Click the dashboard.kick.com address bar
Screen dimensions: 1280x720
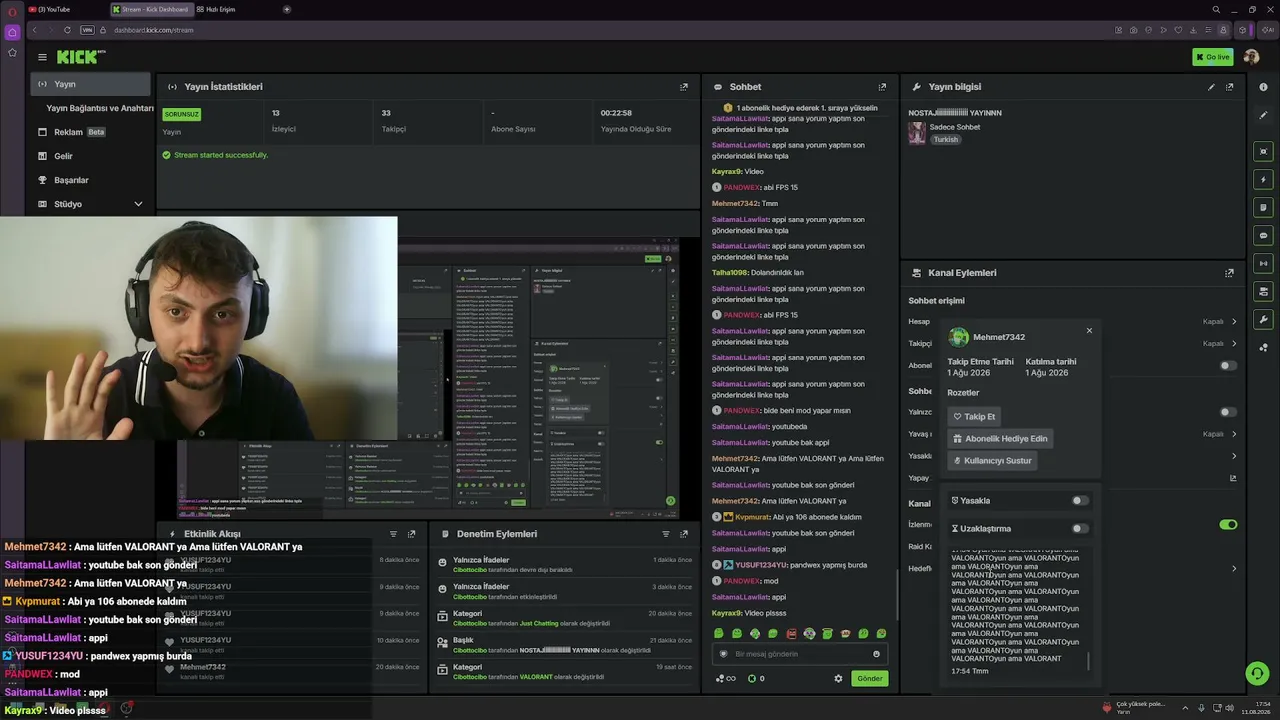click(x=154, y=30)
